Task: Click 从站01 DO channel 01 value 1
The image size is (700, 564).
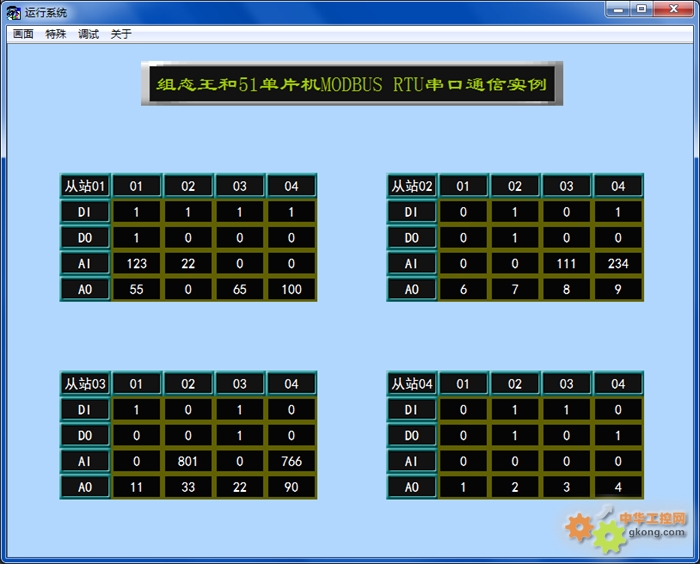Action: pyautogui.click(x=137, y=238)
